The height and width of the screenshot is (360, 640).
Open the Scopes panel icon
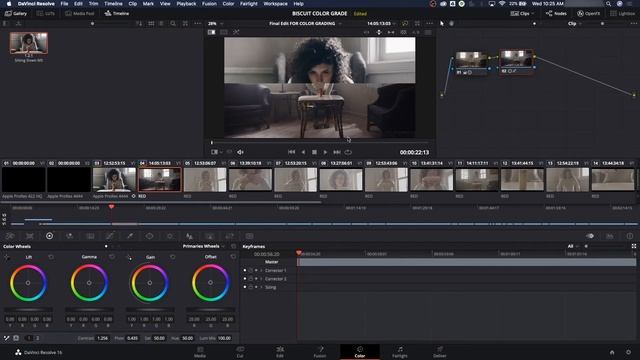pos(610,236)
